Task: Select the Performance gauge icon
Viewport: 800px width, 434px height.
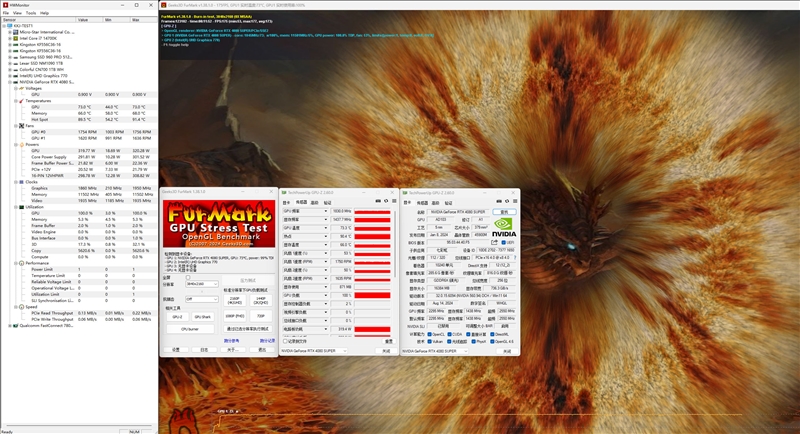Action: pos(21,263)
